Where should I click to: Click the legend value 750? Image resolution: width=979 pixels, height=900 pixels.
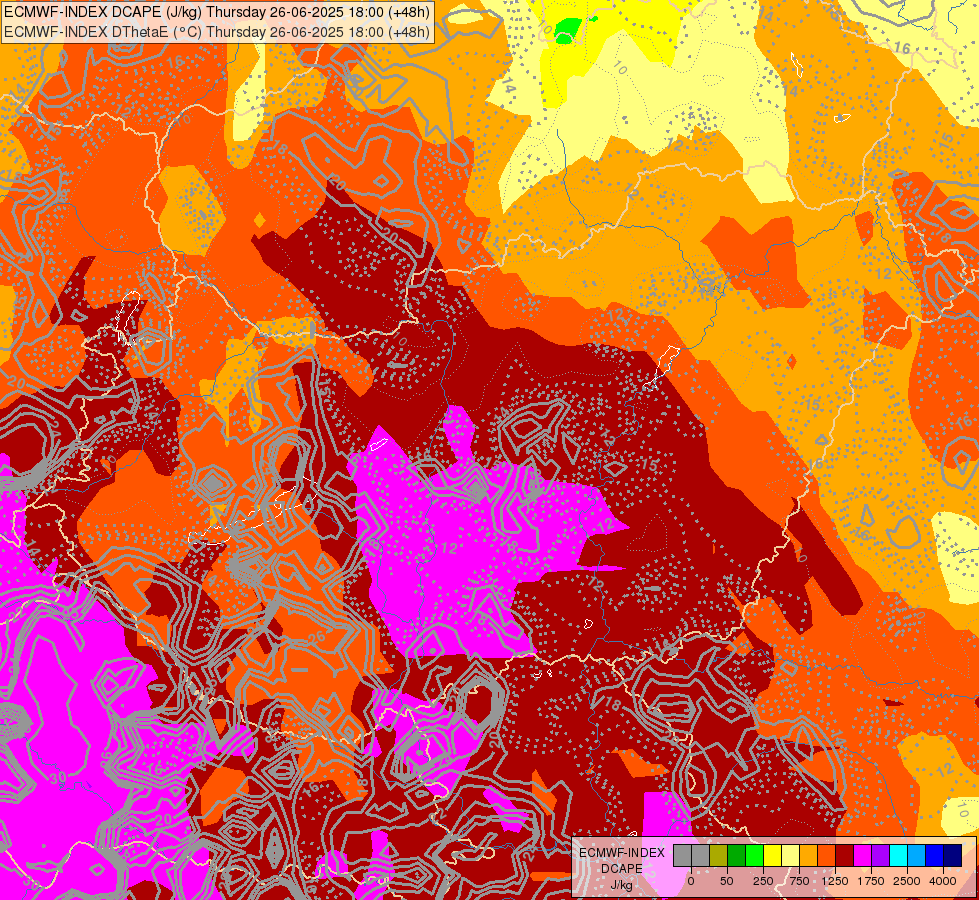[799, 881]
